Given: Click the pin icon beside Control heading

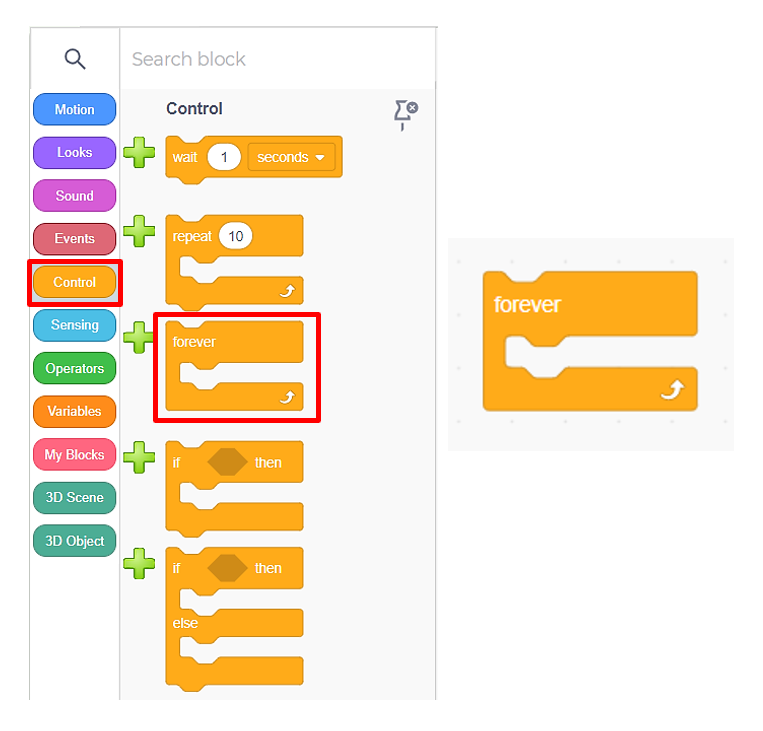Looking at the screenshot, I should click(x=405, y=114).
